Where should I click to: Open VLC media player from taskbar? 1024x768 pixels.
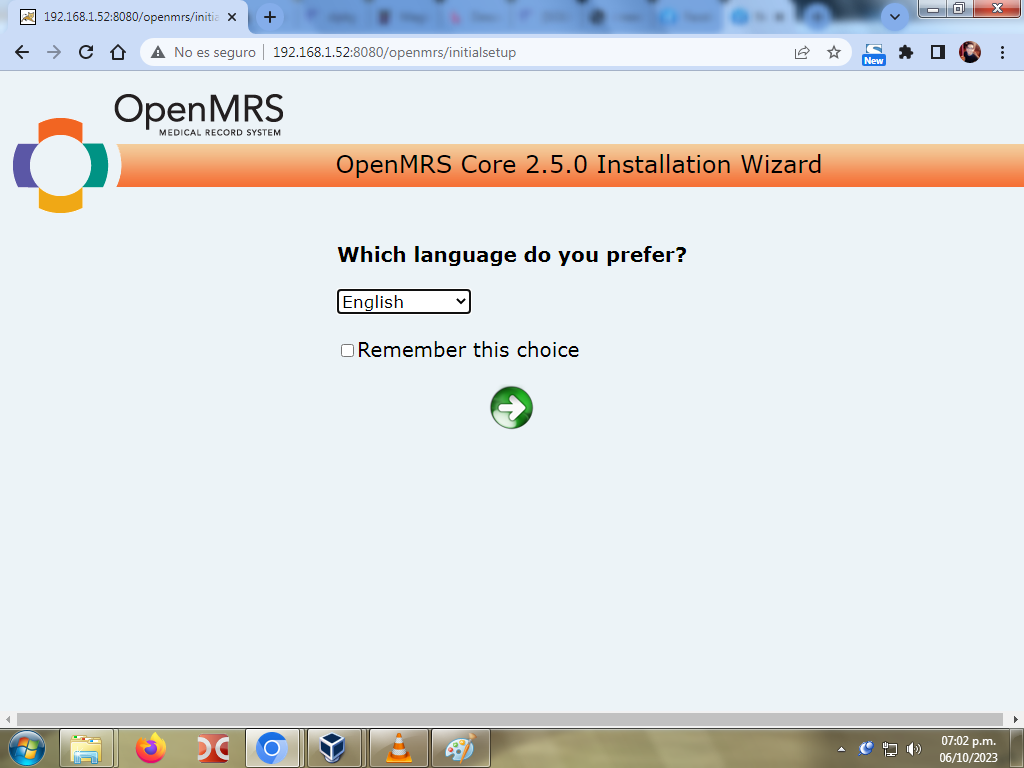pyautogui.click(x=398, y=748)
